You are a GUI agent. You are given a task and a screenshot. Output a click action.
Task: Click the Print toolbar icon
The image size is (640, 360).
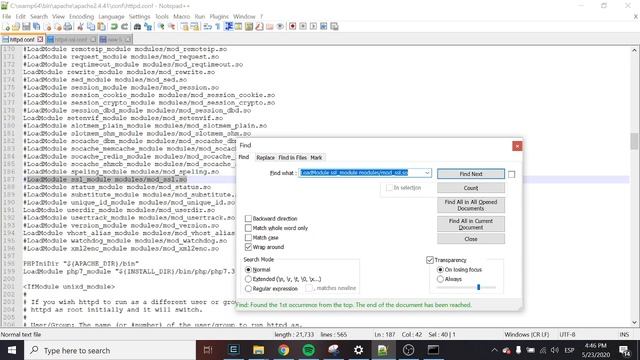(68, 27)
